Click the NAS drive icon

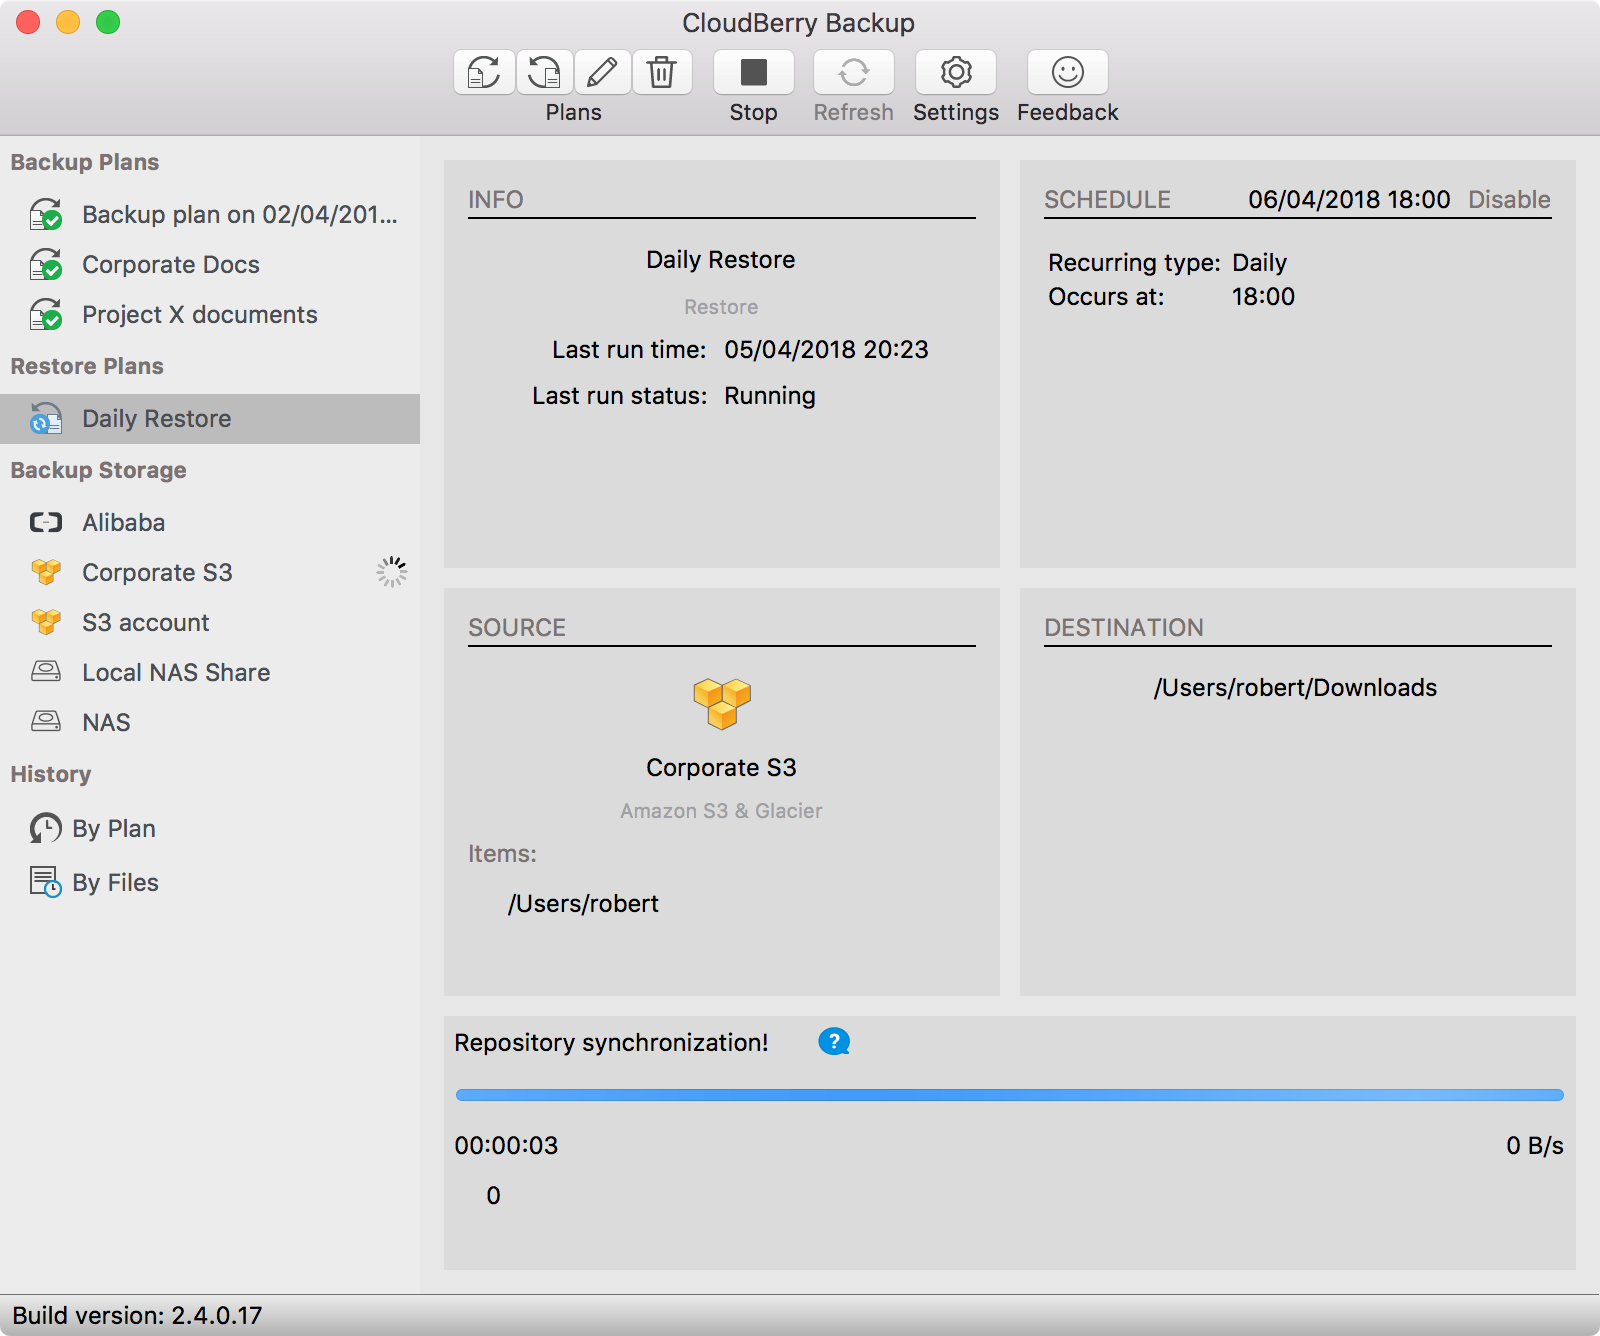tap(46, 721)
